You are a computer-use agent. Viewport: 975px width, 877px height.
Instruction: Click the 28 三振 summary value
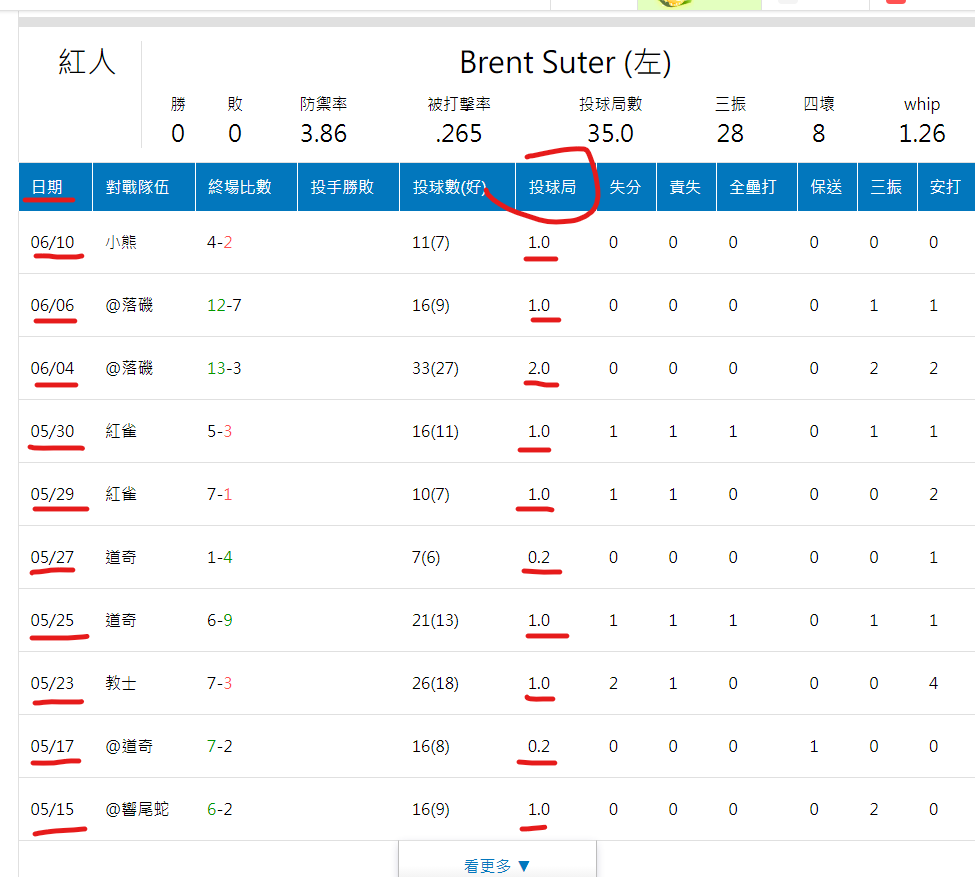pyautogui.click(x=730, y=133)
